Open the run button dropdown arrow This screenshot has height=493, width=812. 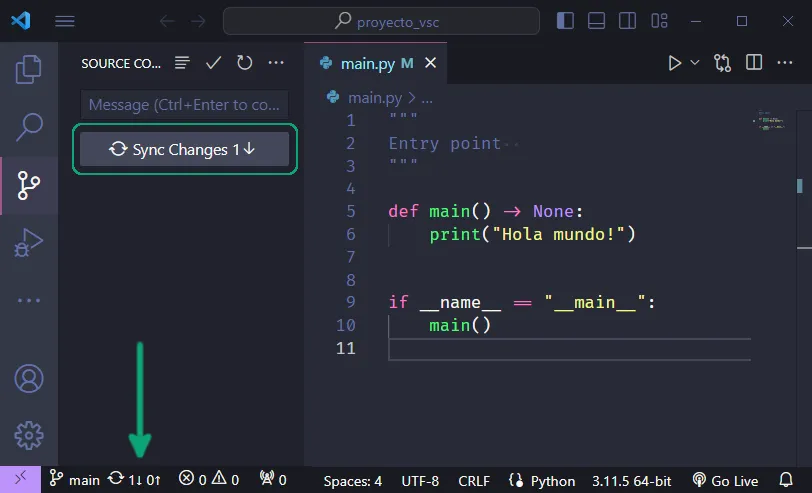coord(695,63)
